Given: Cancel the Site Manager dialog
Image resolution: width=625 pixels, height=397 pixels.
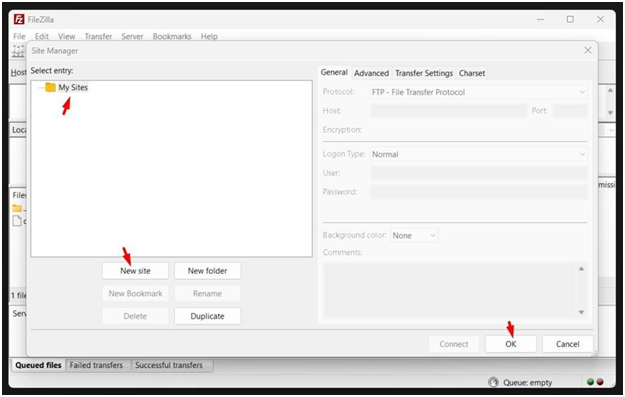Looking at the screenshot, I should click(x=568, y=344).
